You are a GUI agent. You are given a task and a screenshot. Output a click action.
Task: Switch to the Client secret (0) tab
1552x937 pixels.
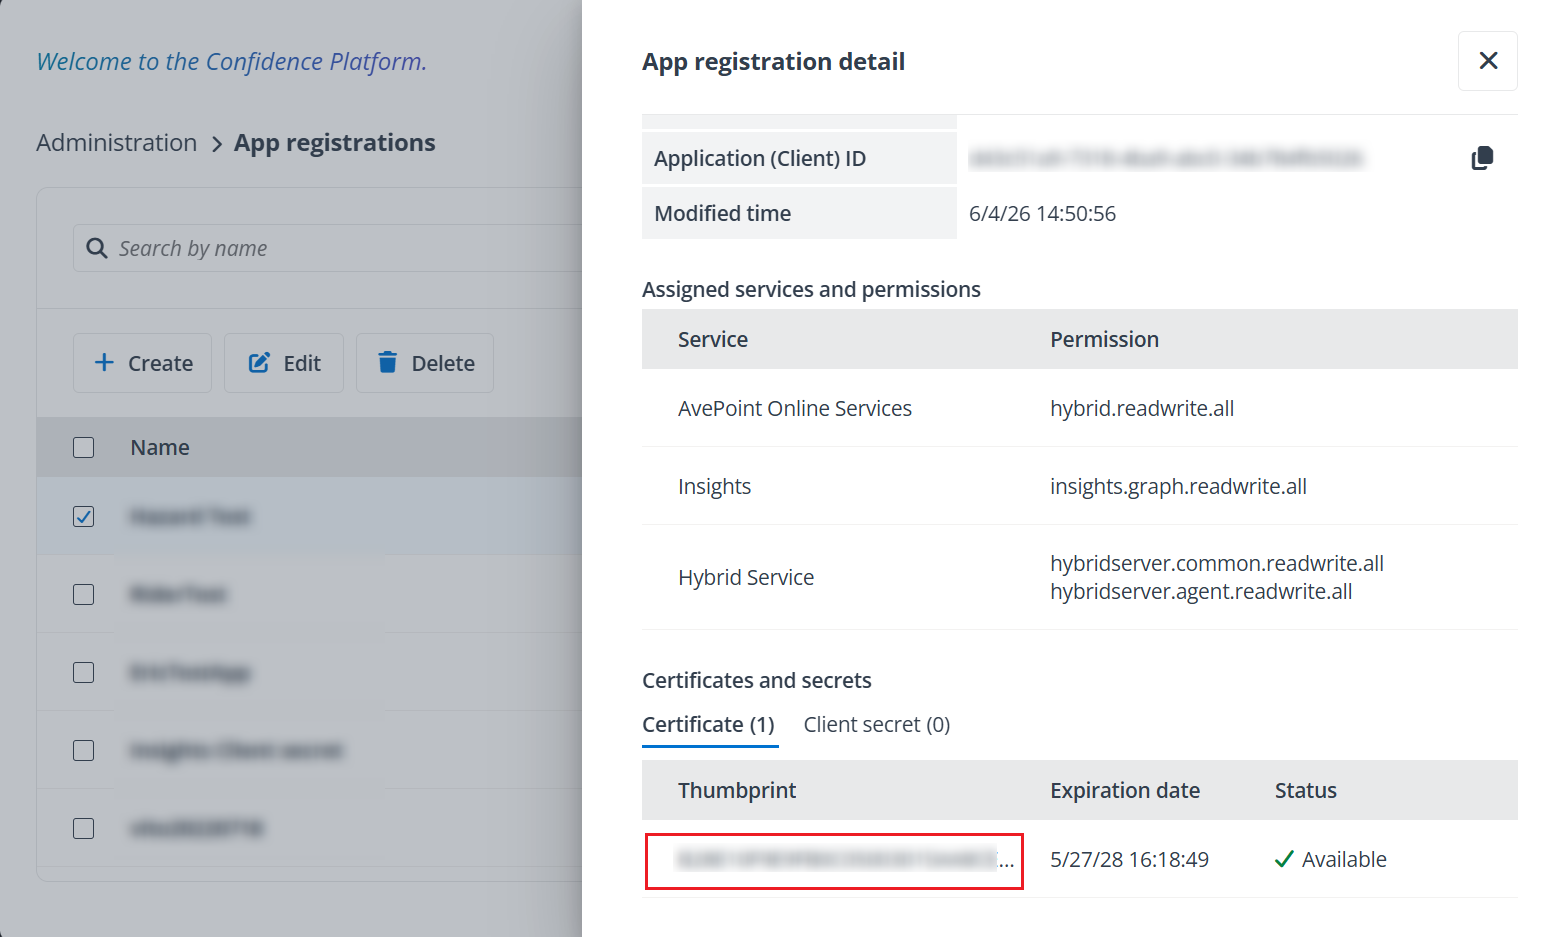click(877, 725)
